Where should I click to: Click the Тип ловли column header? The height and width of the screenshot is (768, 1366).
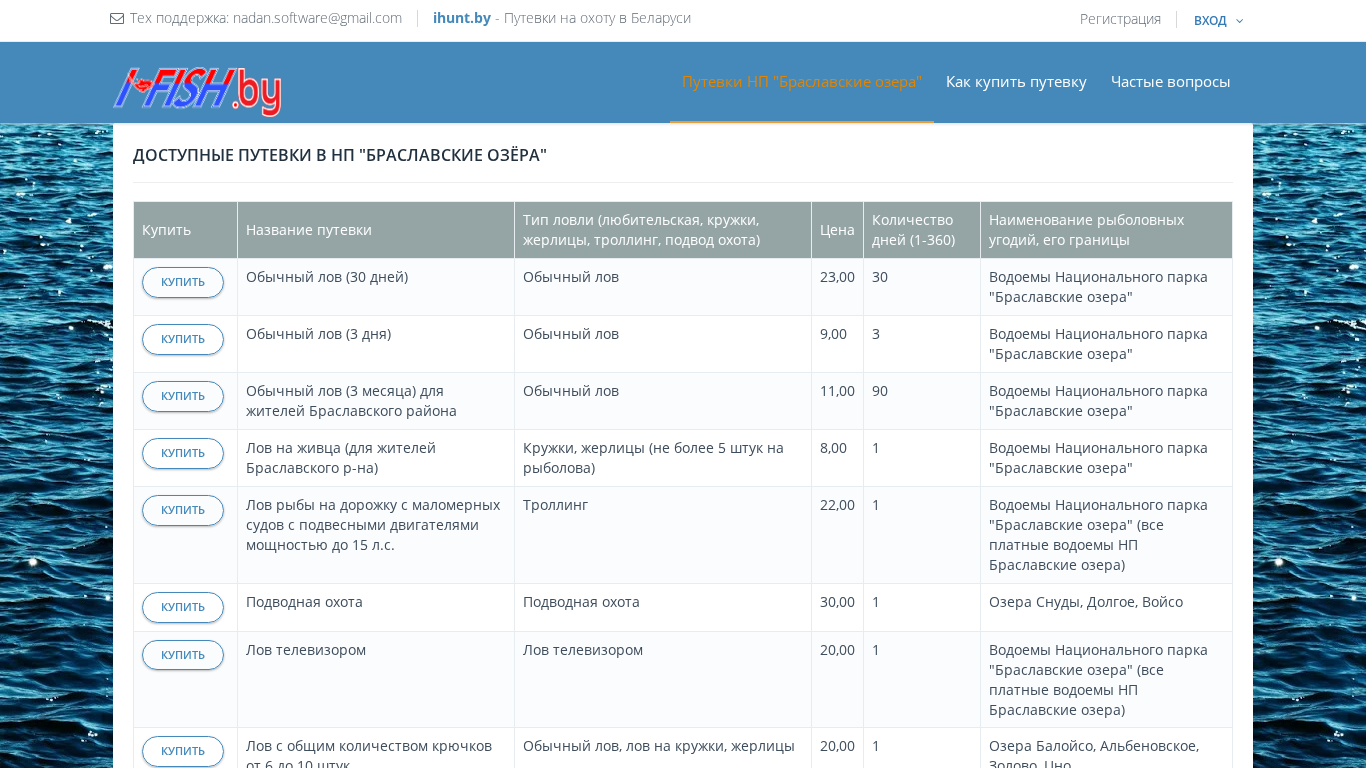(663, 230)
